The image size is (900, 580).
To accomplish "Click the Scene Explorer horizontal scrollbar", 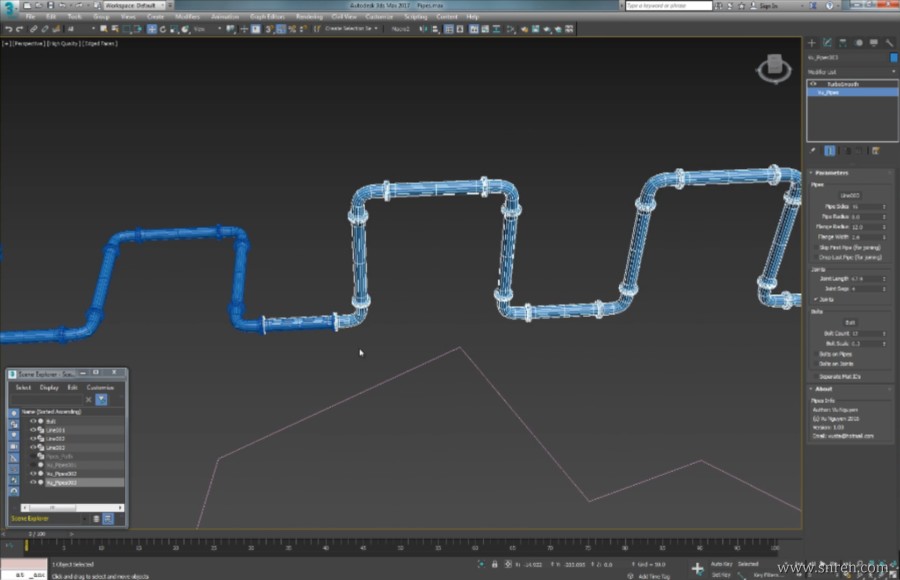I will coord(72,508).
